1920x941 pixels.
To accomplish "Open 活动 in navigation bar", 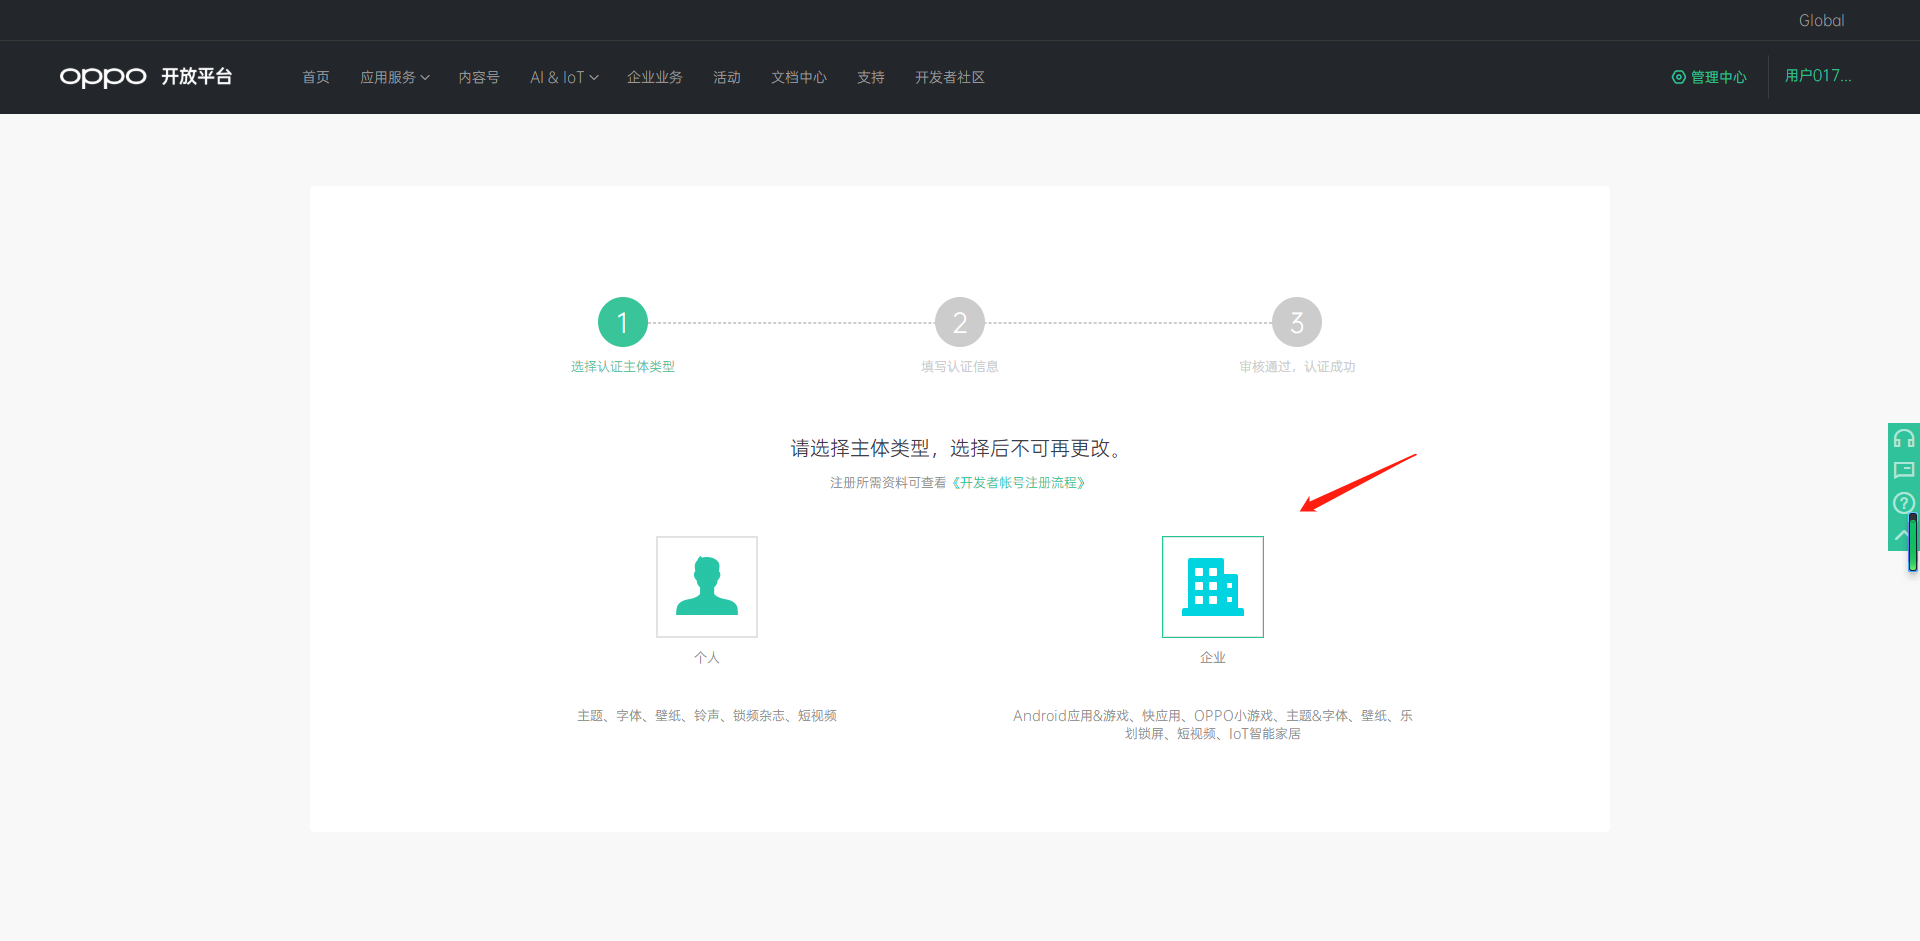I will pos(727,77).
